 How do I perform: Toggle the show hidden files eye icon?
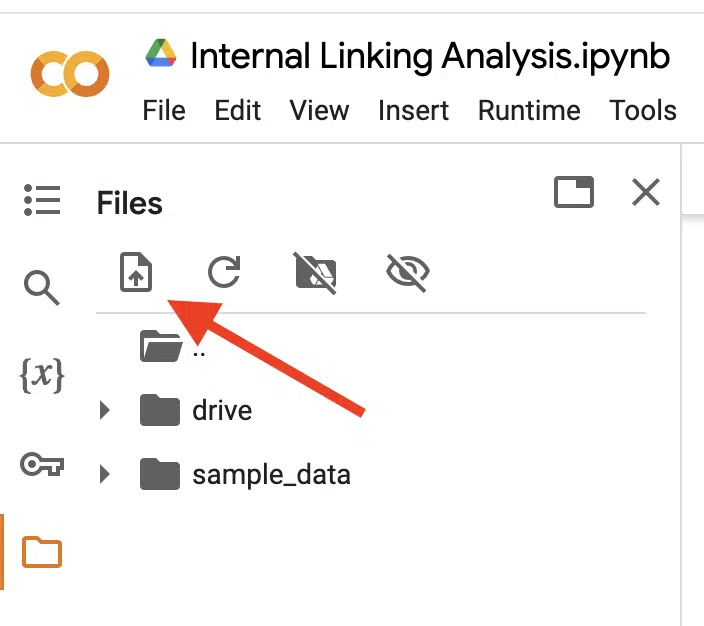408,272
